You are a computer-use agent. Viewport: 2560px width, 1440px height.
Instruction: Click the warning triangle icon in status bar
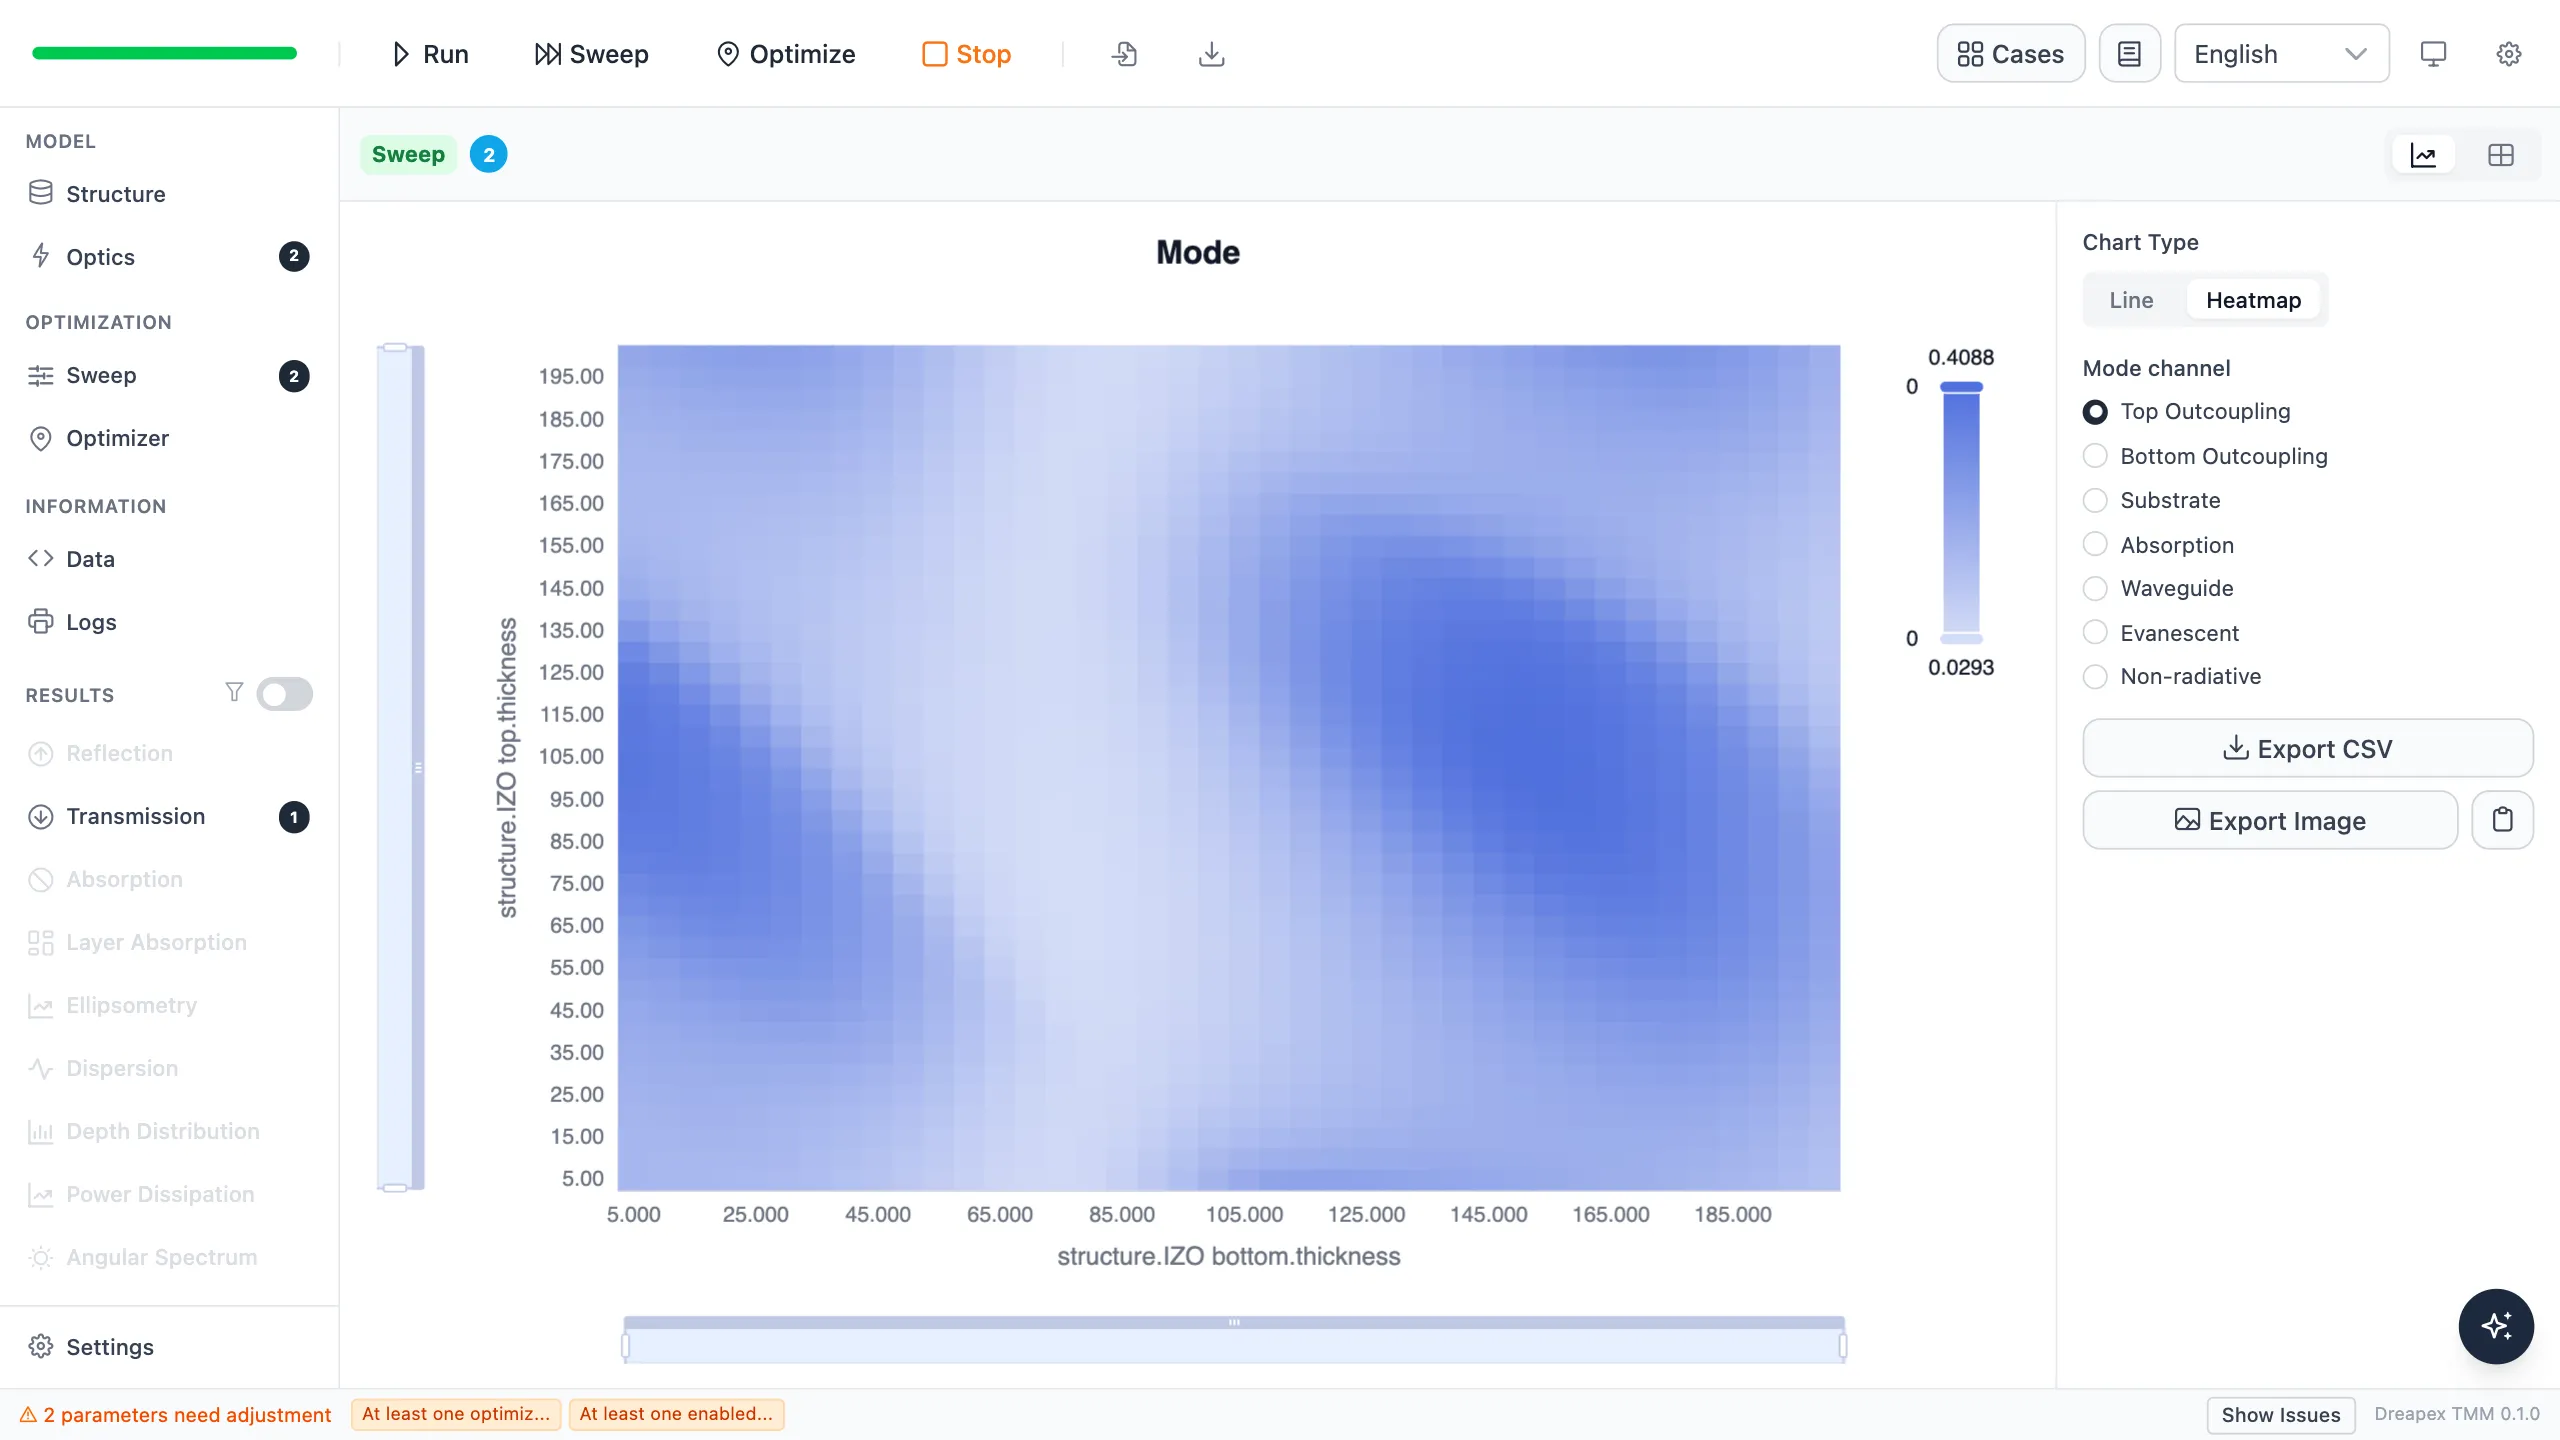coord(28,1415)
